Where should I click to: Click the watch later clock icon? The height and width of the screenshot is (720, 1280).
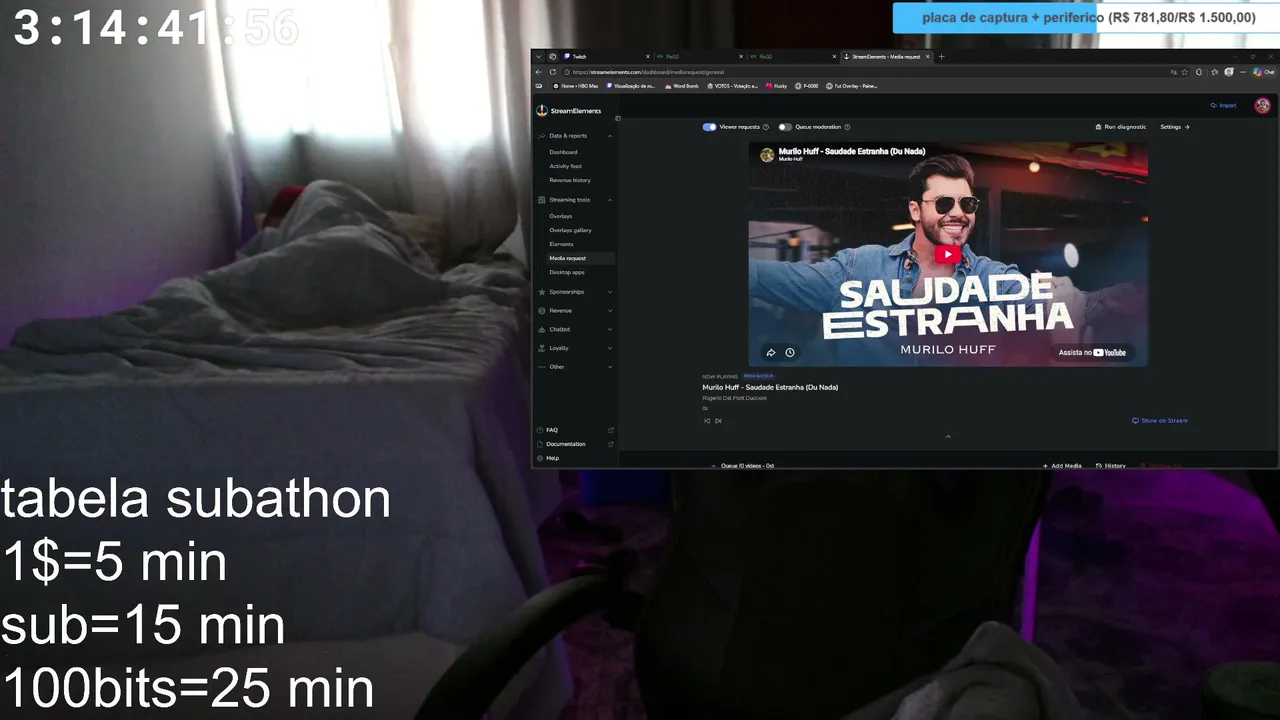790,352
